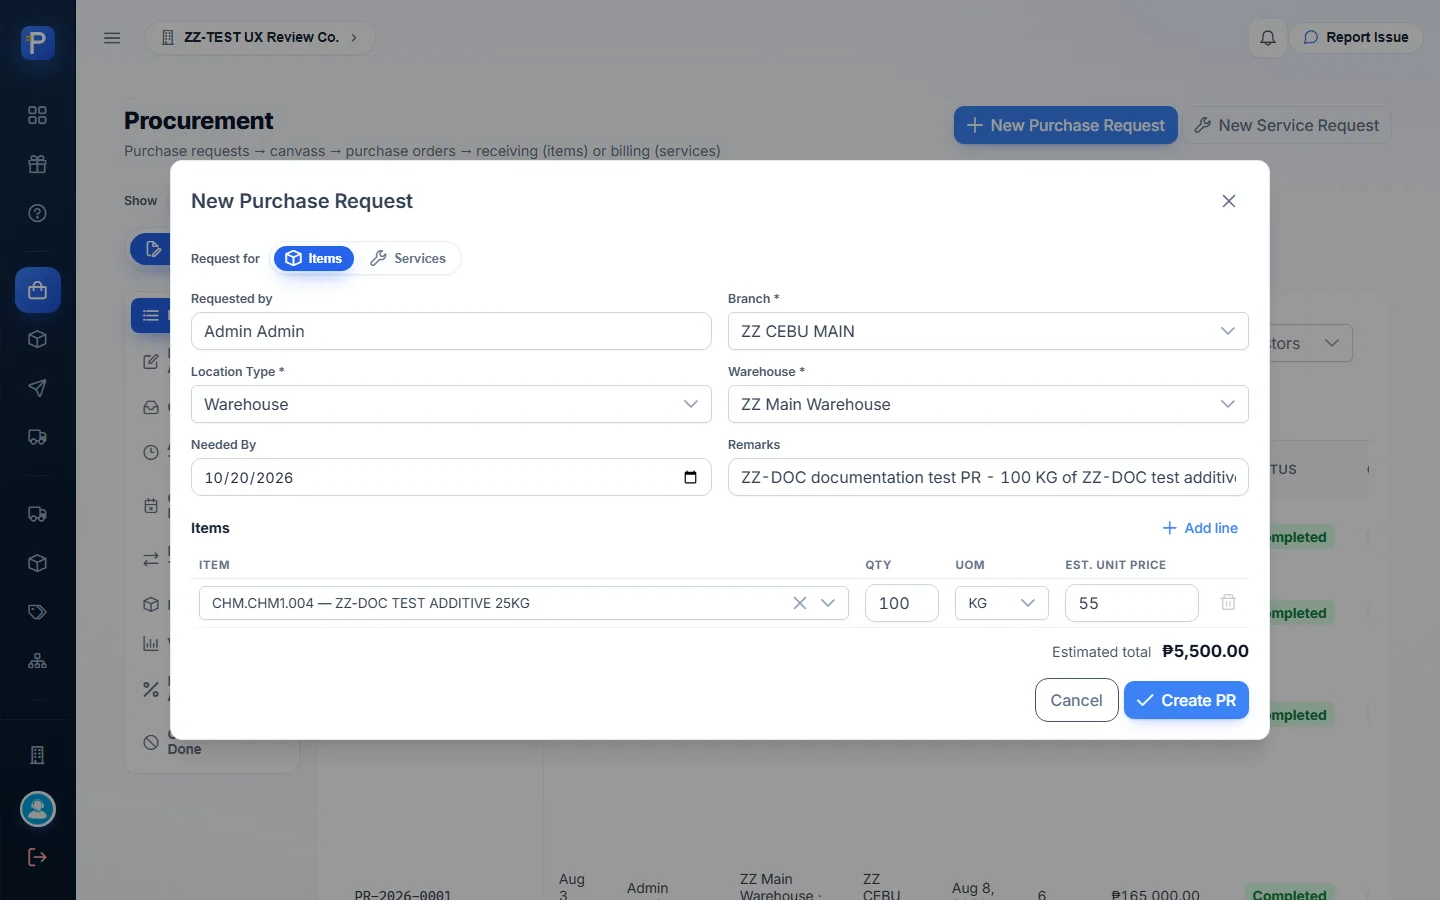Screen dimensions: 1440x900
Task: Open the gift icon in the sidebar
Action: (x=38, y=164)
